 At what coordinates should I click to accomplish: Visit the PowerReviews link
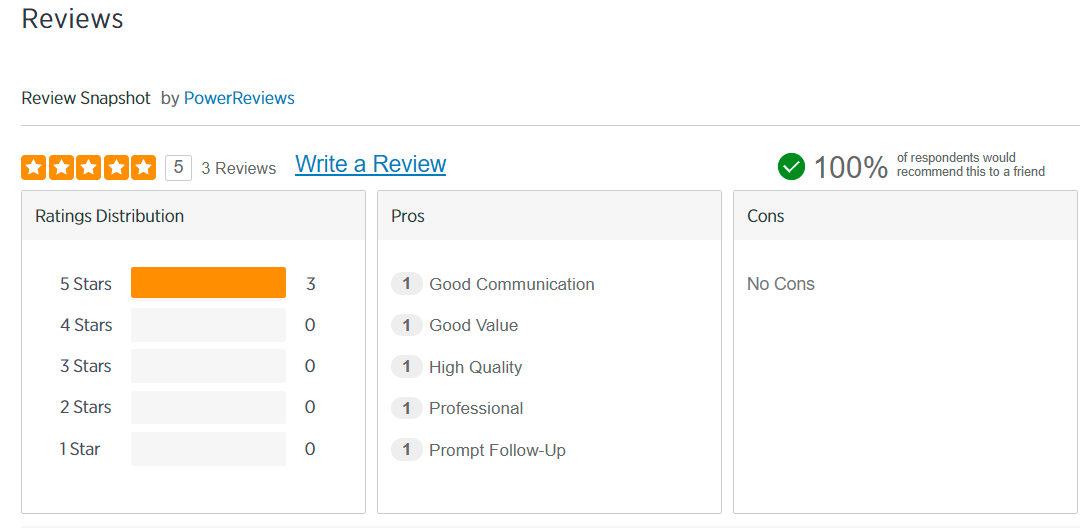pyautogui.click(x=239, y=98)
